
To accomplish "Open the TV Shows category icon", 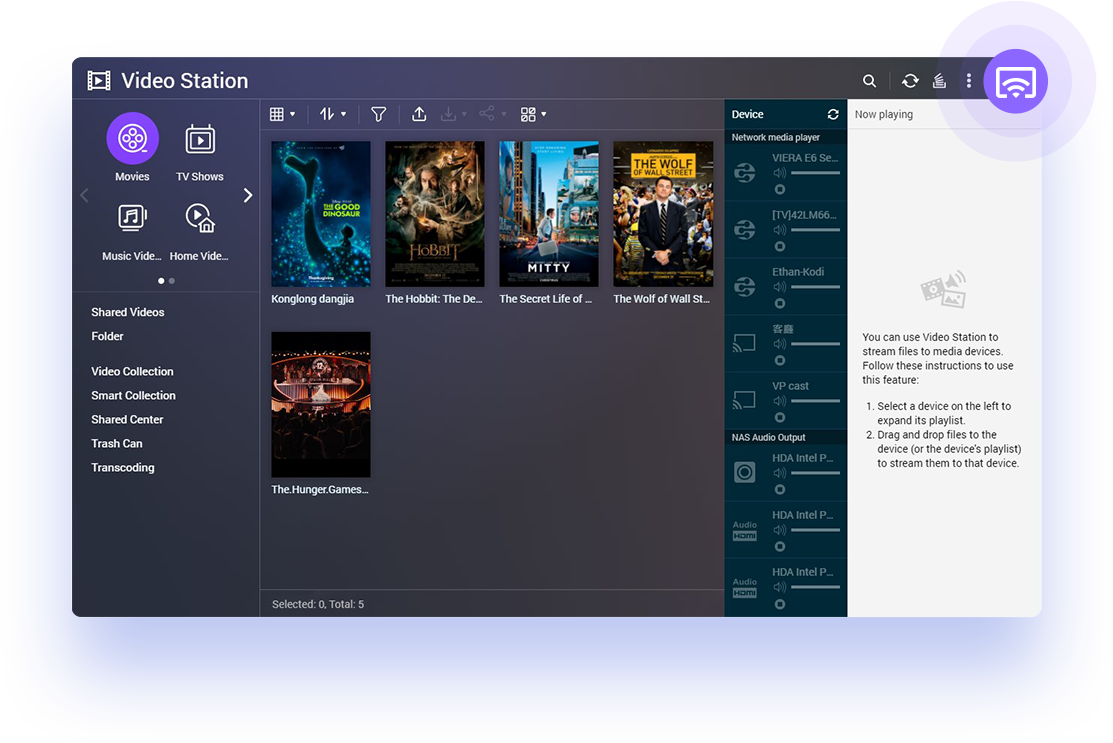I will [200, 140].
